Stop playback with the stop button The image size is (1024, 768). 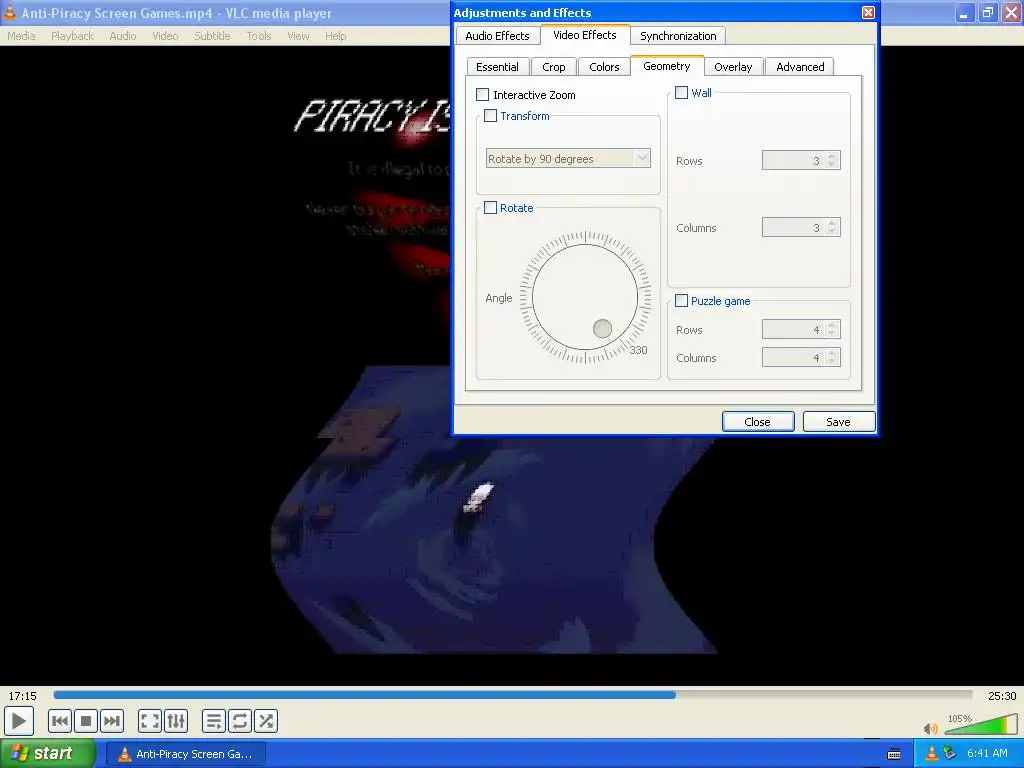click(x=86, y=722)
